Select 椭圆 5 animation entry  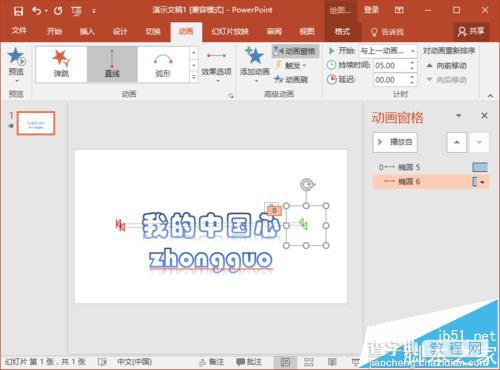pos(431,167)
